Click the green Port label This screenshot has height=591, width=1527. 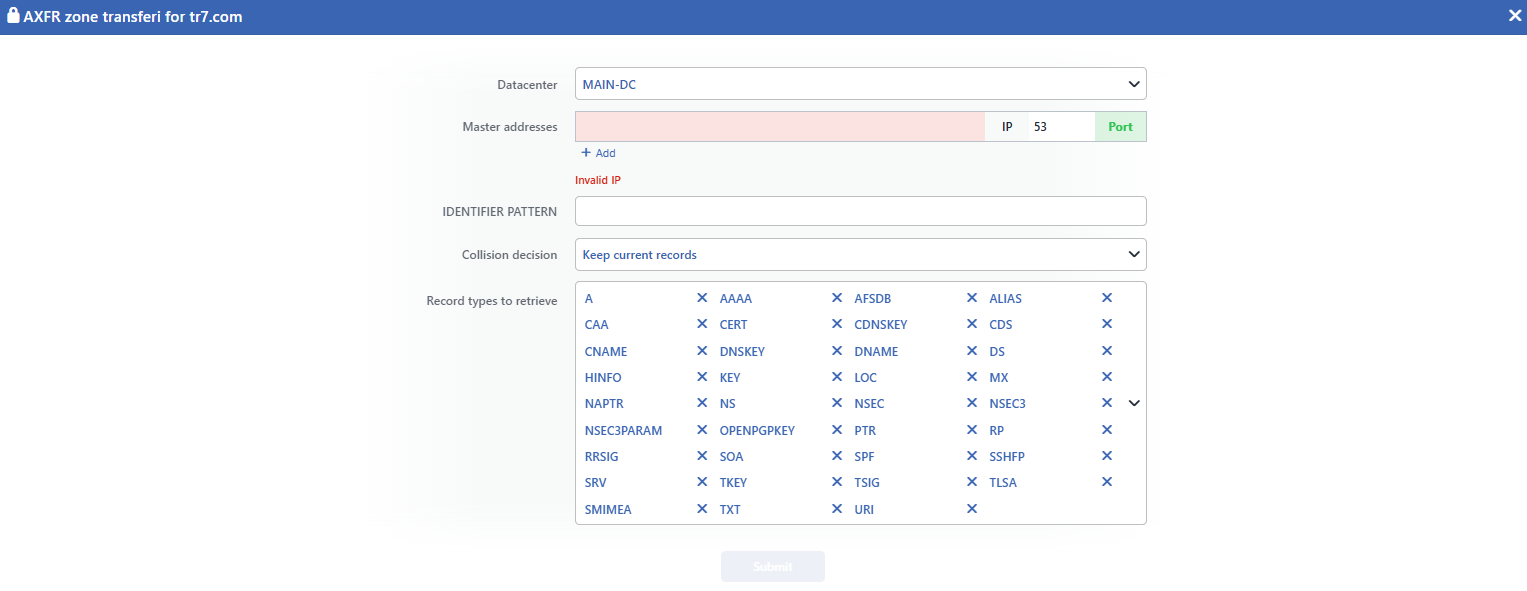coord(1121,127)
